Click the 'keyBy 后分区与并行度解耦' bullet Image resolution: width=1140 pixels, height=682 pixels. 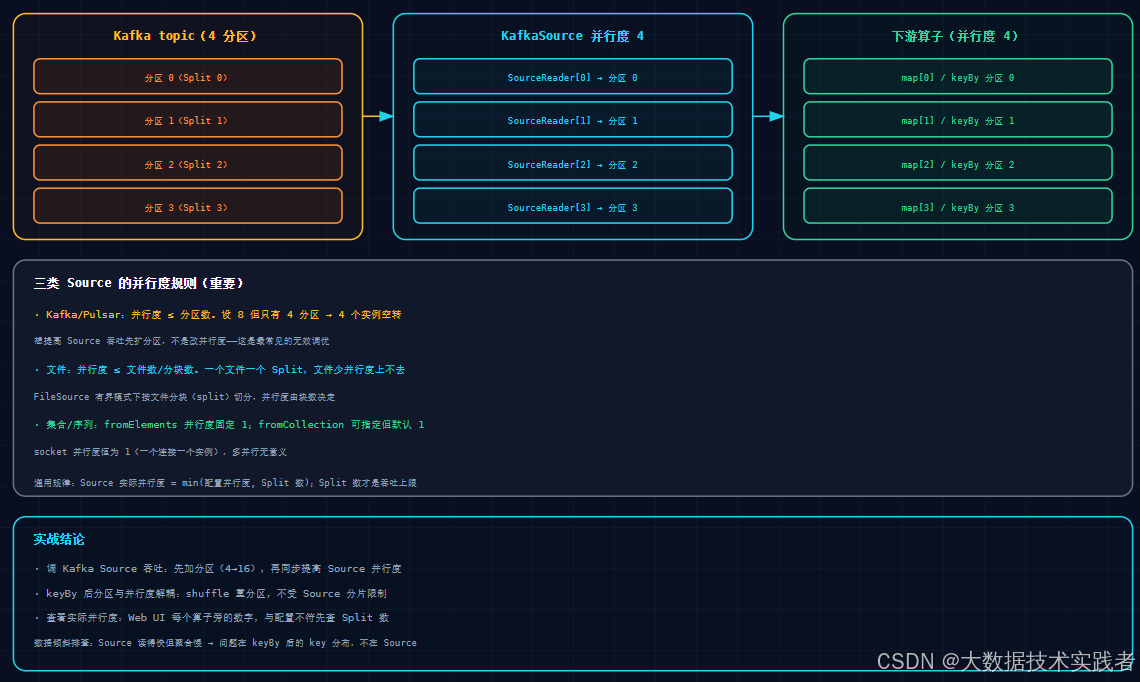(210, 593)
